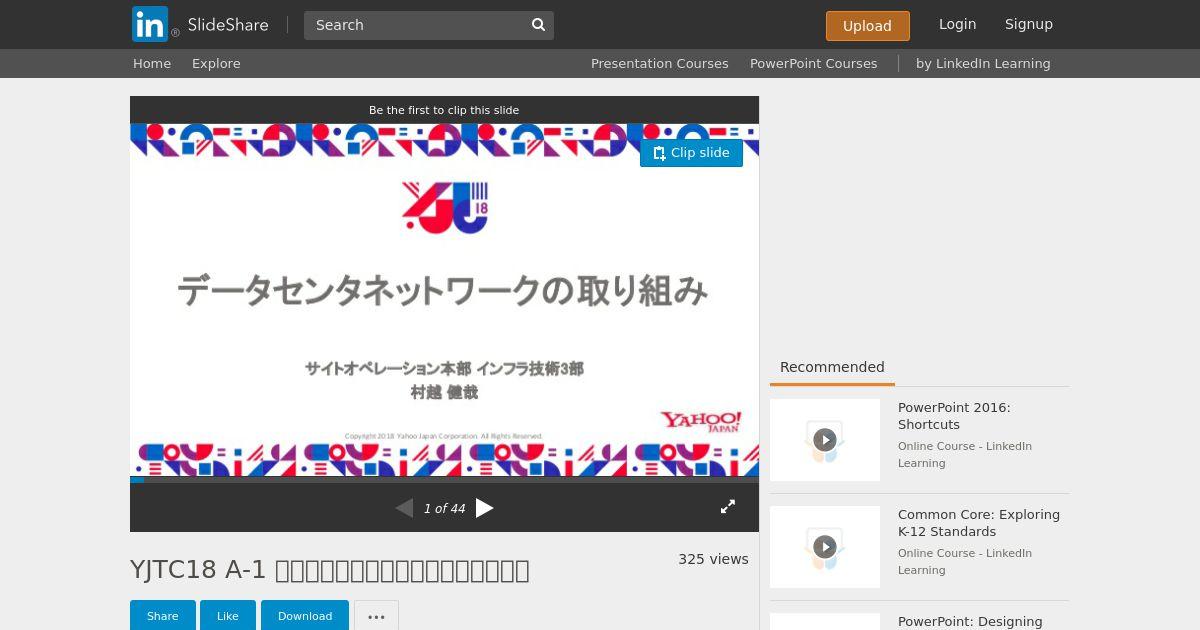The width and height of the screenshot is (1200, 630).
Task: Select the Recommended tab
Action: coord(832,367)
